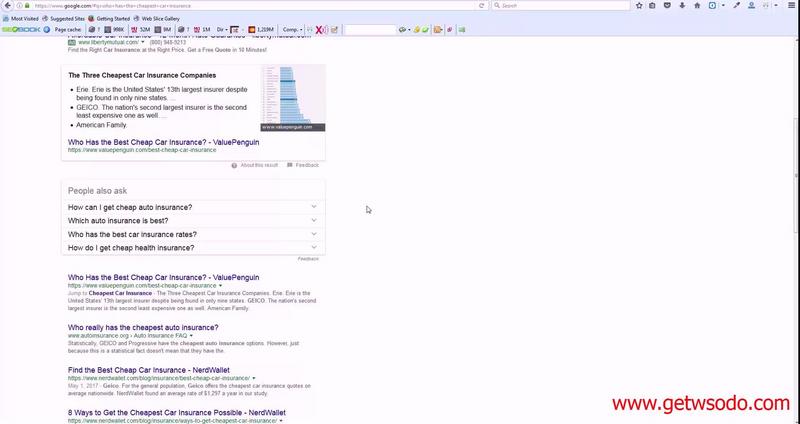Reload the page with the refresh icon
This screenshot has width=800, height=424.
click(x=481, y=6)
